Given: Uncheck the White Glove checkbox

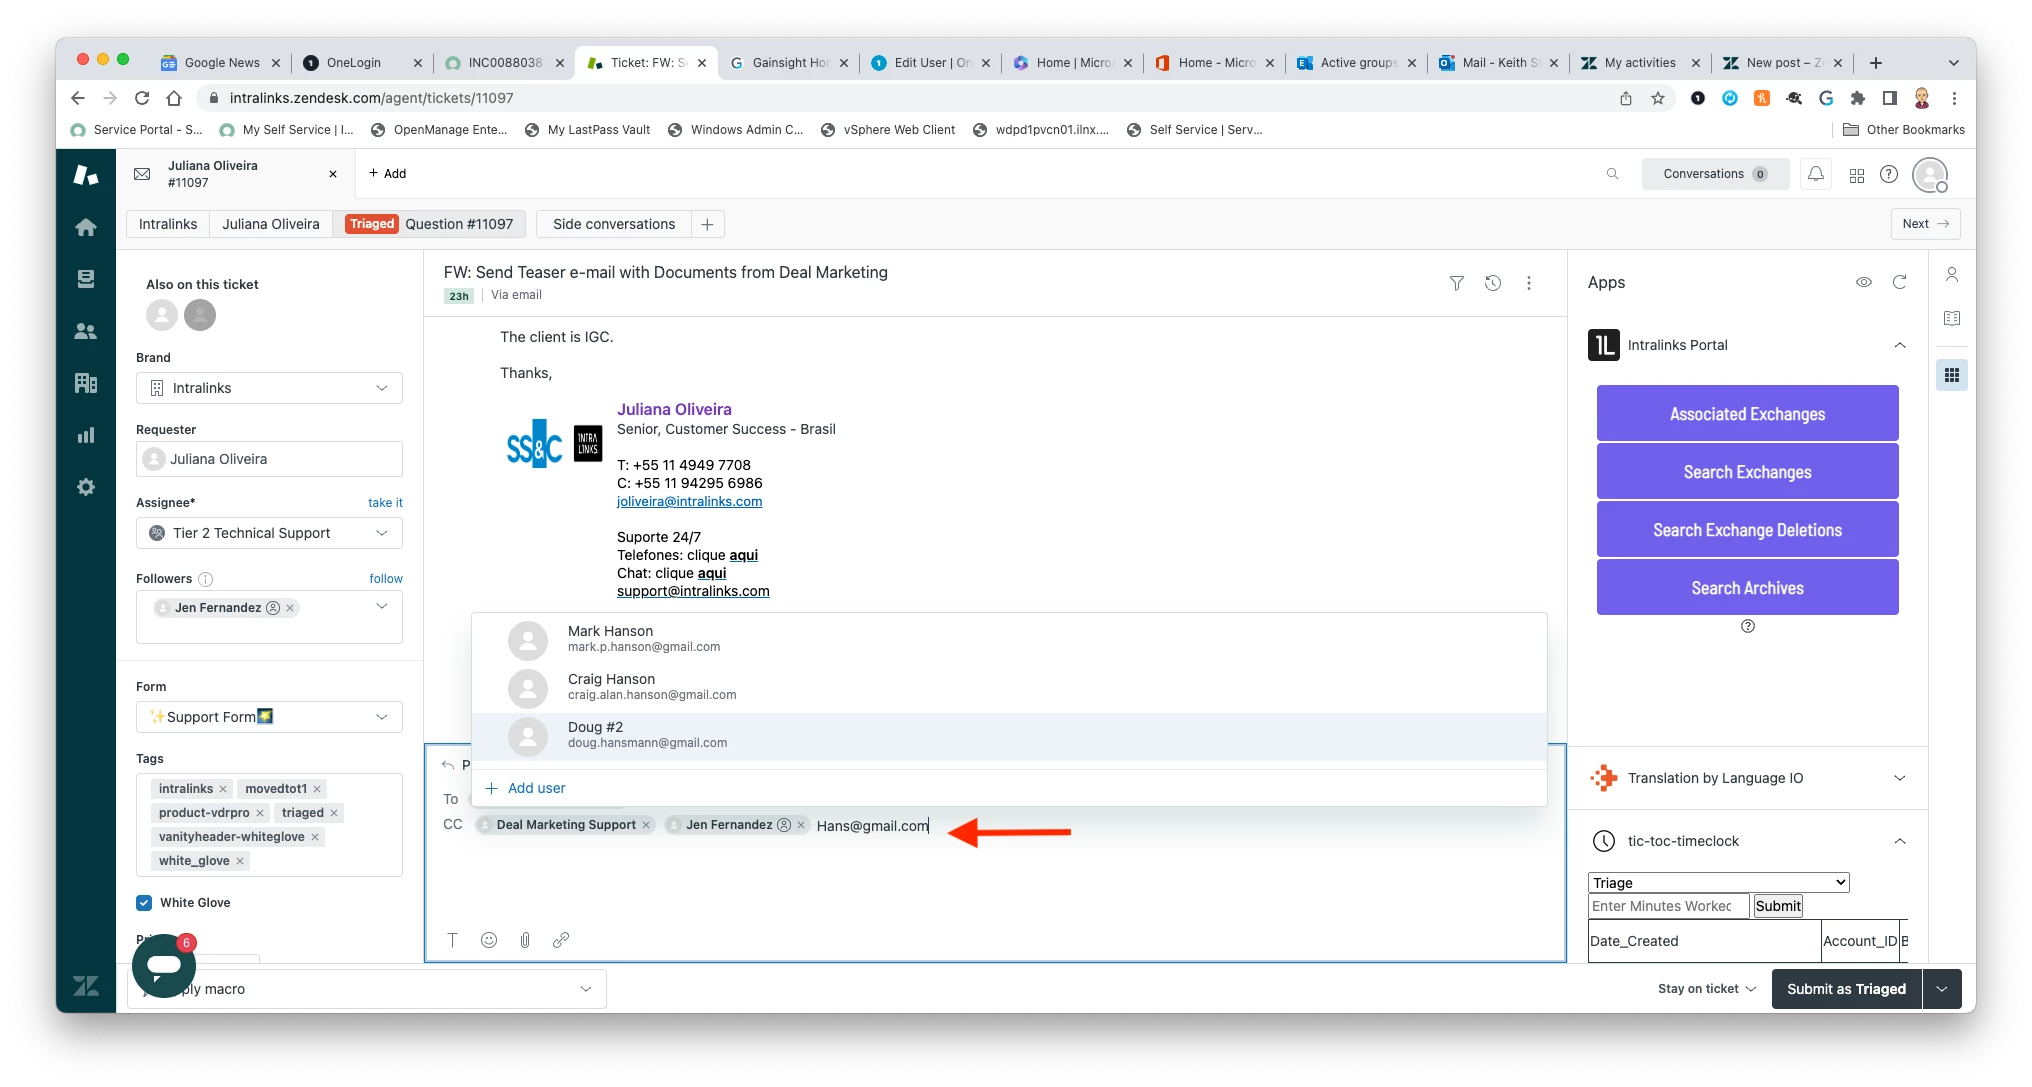Looking at the screenshot, I should coord(144,903).
